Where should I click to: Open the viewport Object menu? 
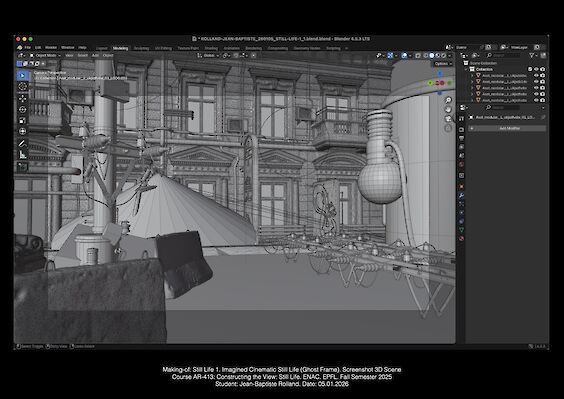click(x=108, y=55)
